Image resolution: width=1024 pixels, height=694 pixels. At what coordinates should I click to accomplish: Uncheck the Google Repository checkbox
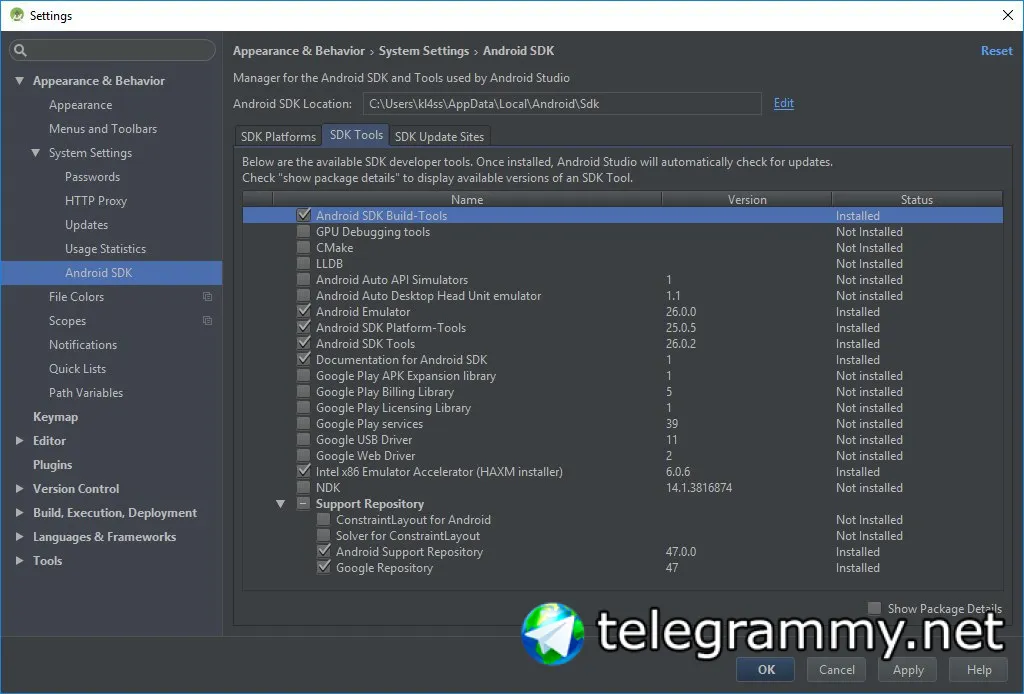click(323, 567)
